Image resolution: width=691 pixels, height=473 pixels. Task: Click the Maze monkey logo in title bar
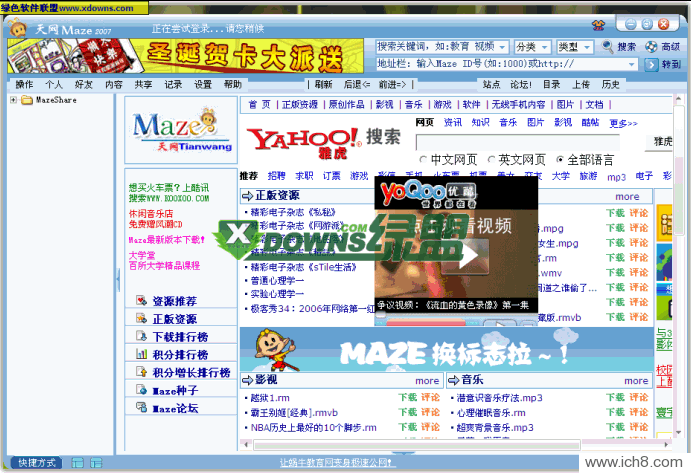pos(18,28)
